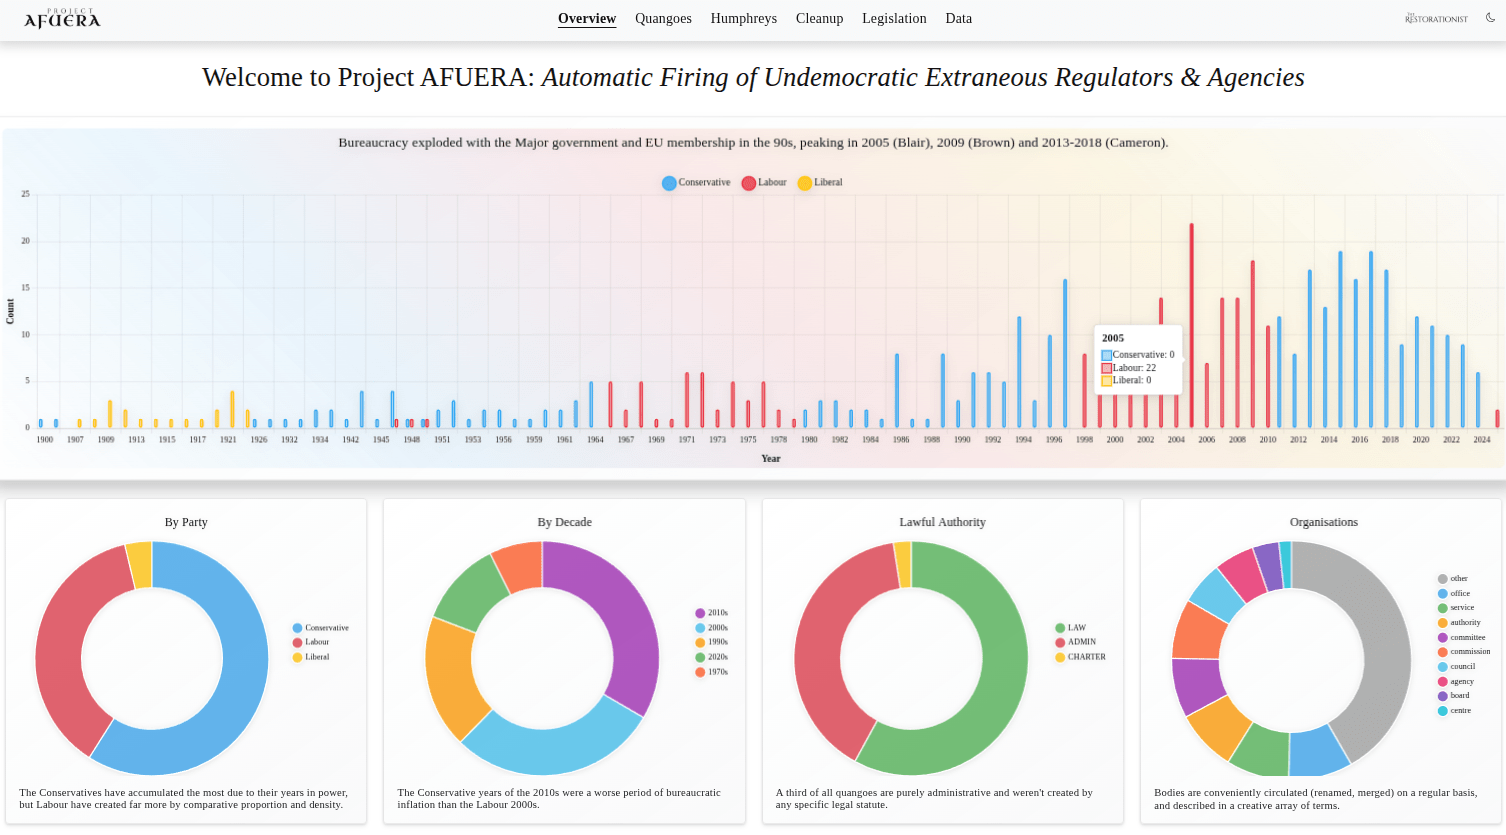Viewport: 1506px width, 835px height.
Task: Switch to the Humphreys page
Action: 743,19
